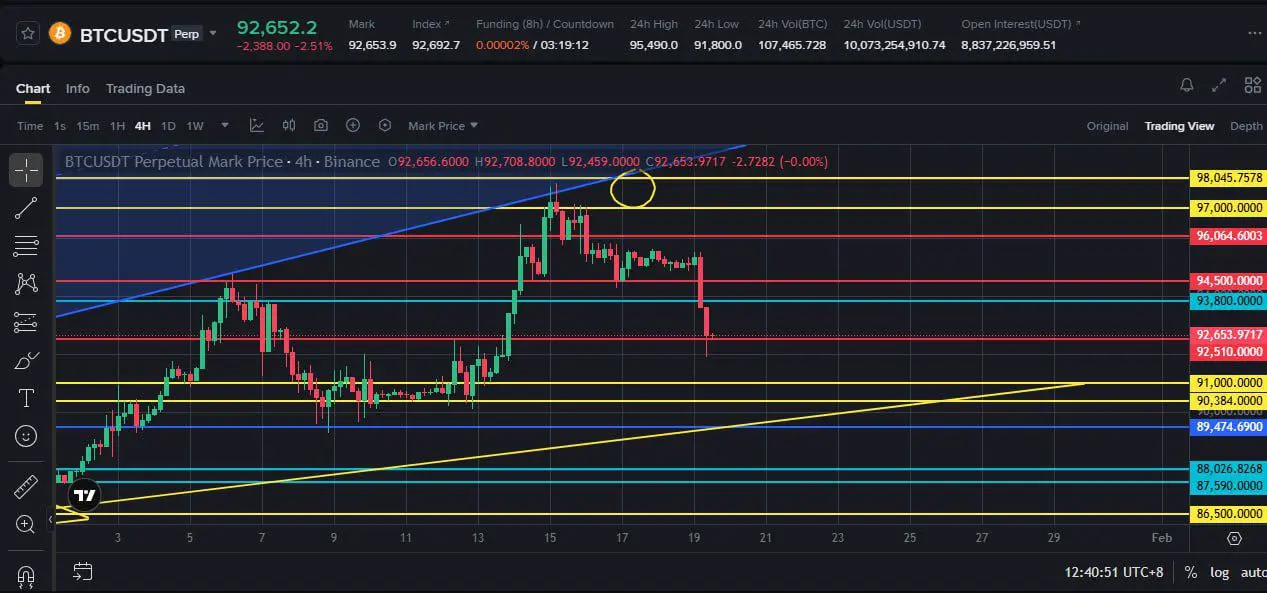
Task: Open the Mark Price dropdown
Action: [x=443, y=126]
